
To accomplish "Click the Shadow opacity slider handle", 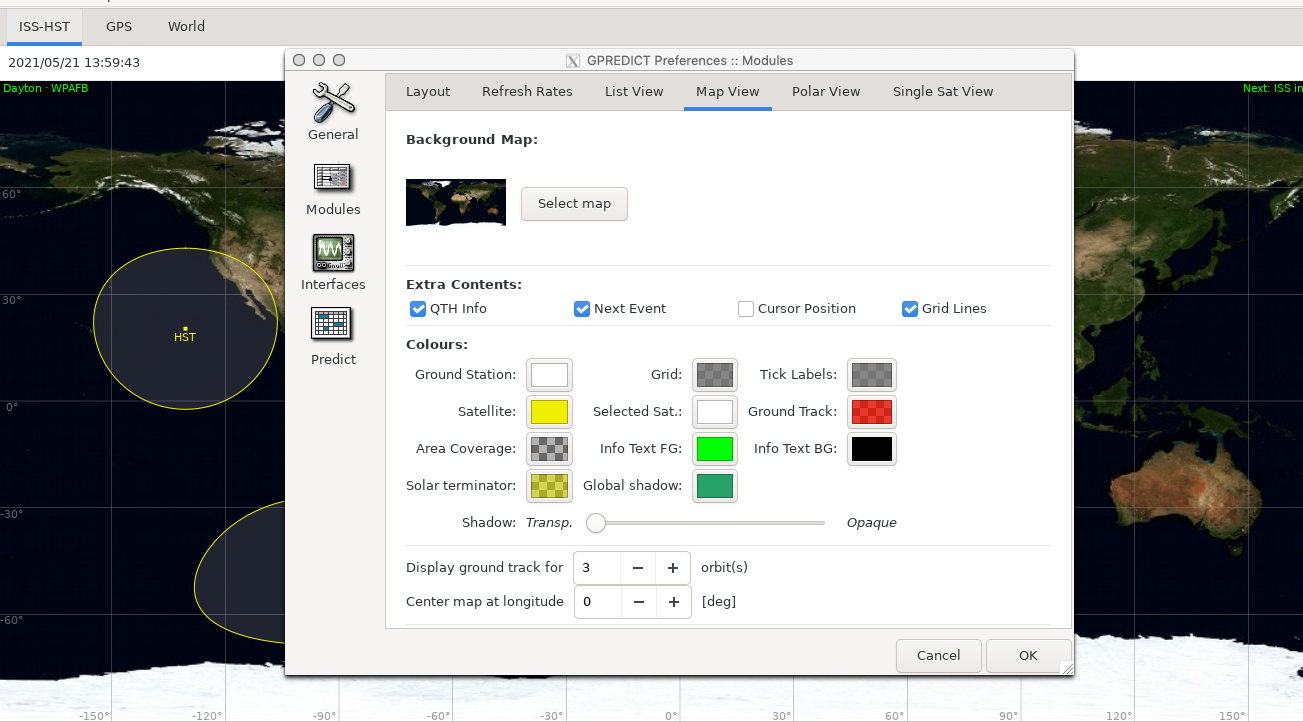I will [596, 523].
